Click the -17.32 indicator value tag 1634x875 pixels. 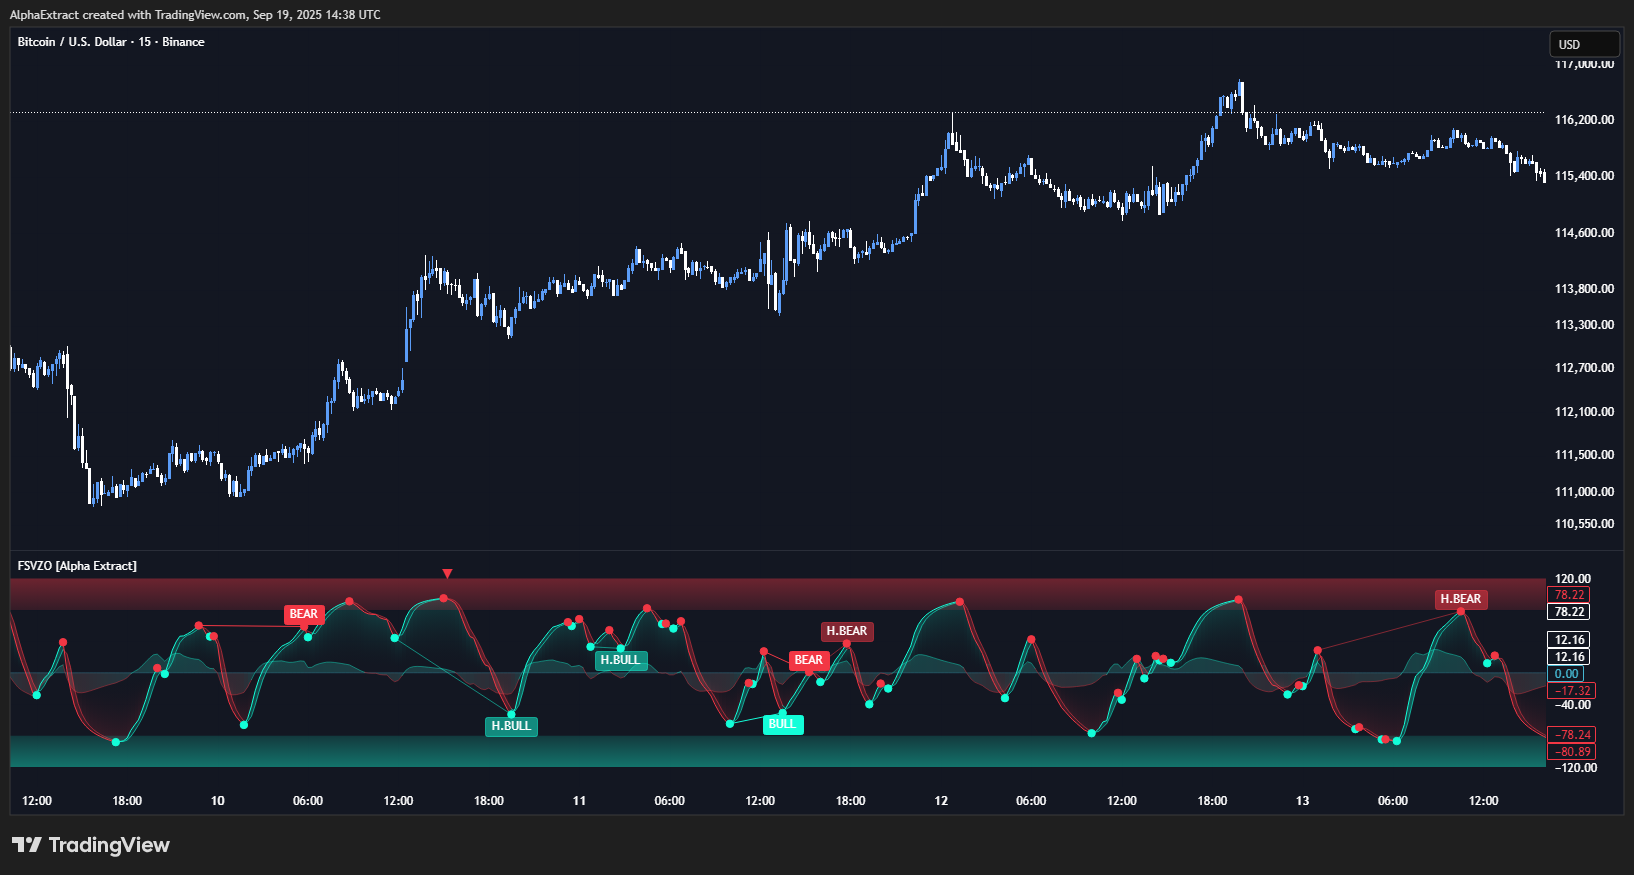click(x=1572, y=691)
